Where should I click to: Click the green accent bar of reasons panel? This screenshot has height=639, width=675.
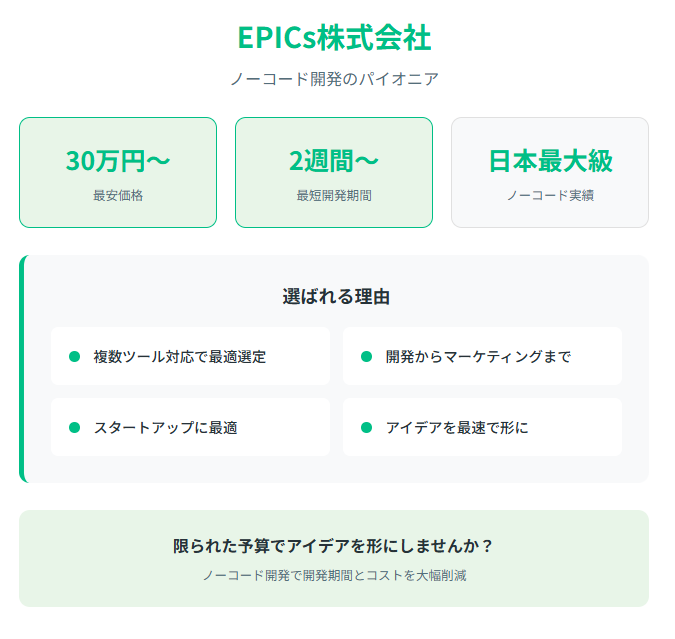(22, 369)
